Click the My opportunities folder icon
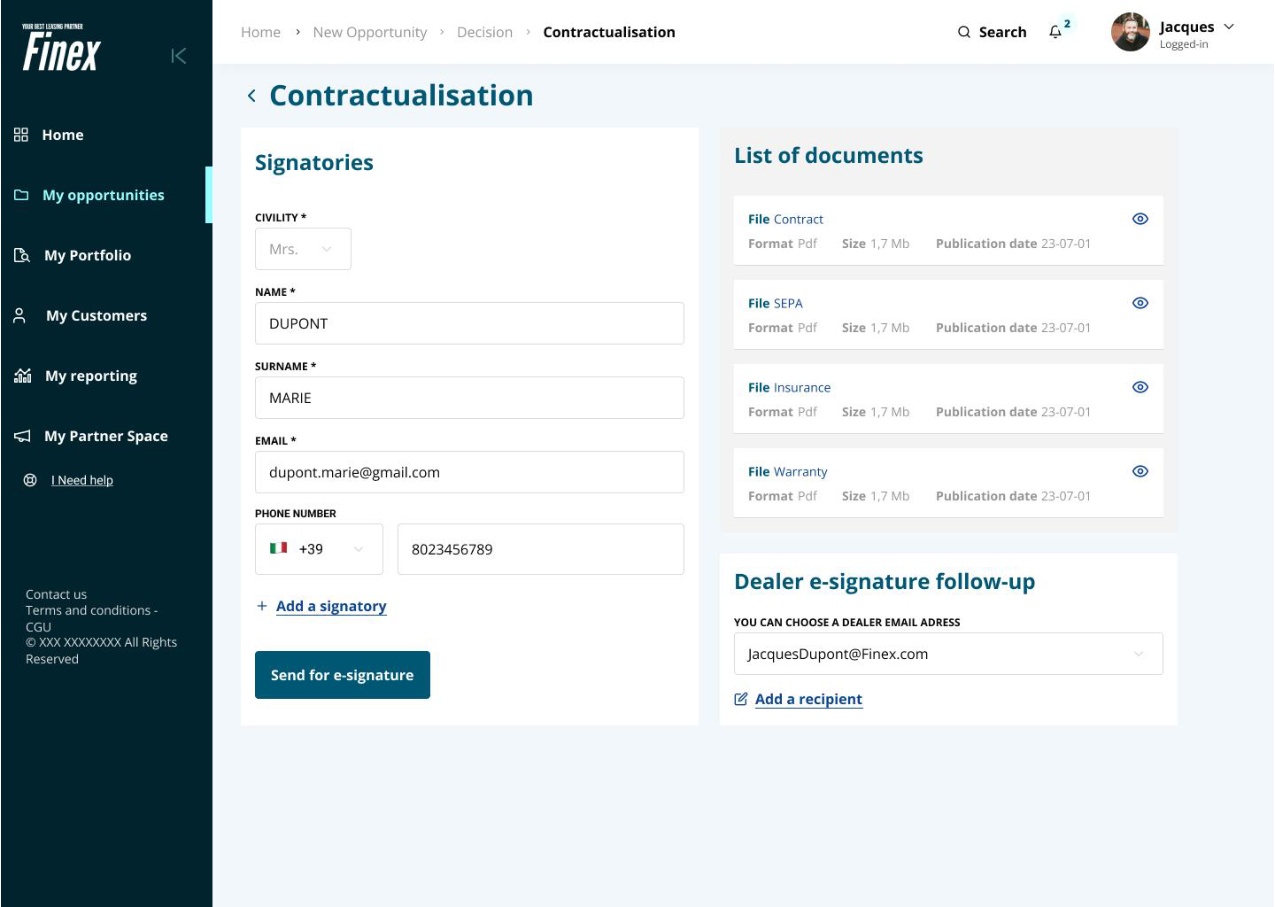Screen dimensions: 1275x907 pyautogui.click(x=21, y=196)
